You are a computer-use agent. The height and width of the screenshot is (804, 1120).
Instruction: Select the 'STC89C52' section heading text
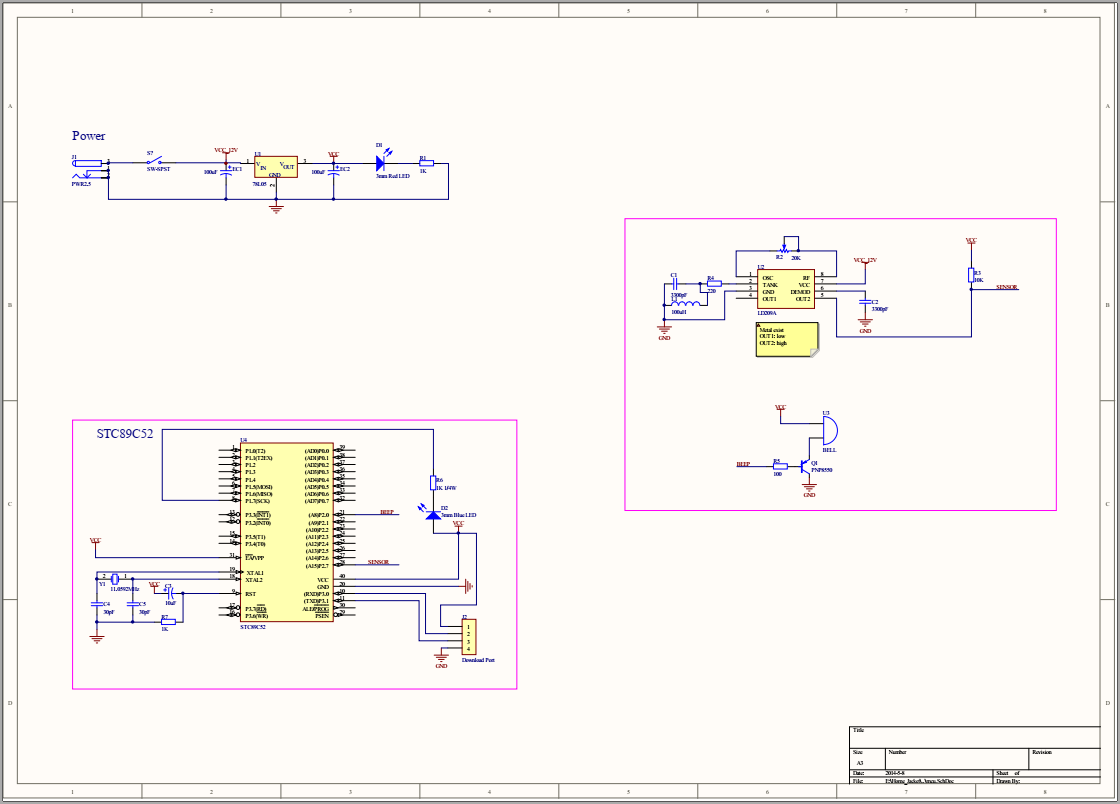[x=125, y=434]
